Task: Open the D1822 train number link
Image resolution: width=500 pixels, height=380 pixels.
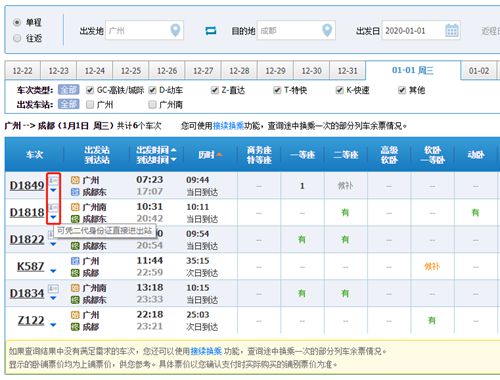Action: pyautogui.click(x=27, y=240)
